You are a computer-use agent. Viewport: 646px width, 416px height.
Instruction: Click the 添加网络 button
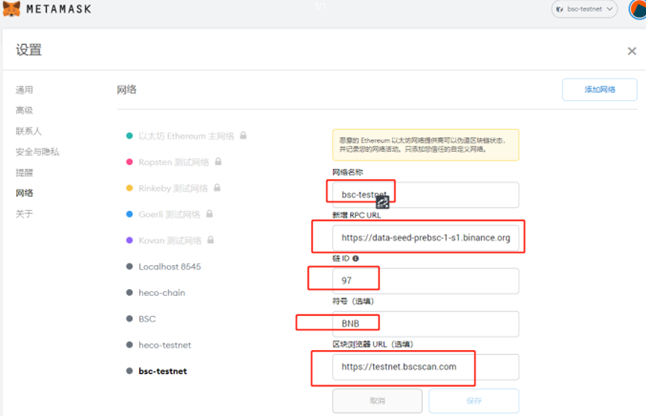[599, 90]
